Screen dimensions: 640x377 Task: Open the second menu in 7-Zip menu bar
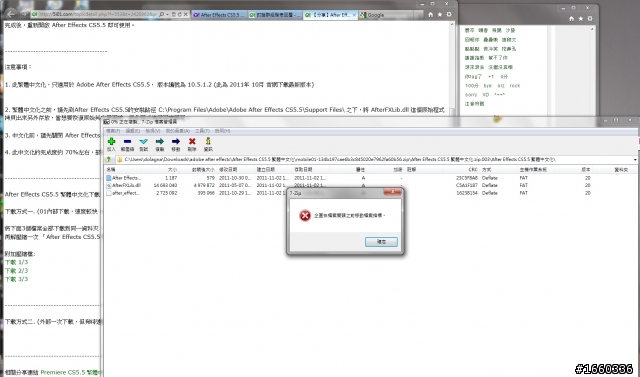(x=133, y=131)
